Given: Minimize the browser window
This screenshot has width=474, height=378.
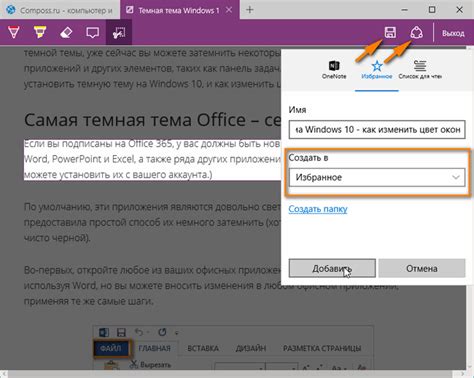Looking at the screenshot, I should [405, 10].
